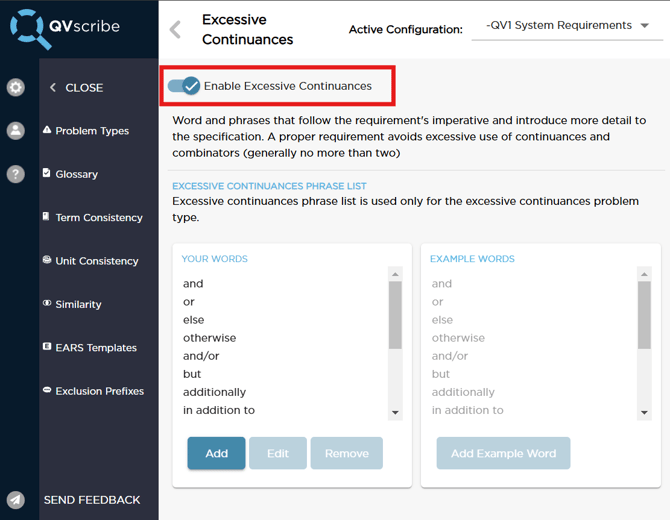Open the Active Configuration dropdown
The image size is (670, 520).
pos(567,26)
